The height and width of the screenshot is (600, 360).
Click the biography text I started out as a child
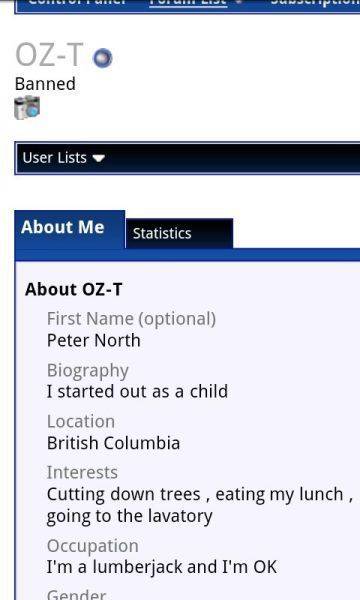click(137, 391)
